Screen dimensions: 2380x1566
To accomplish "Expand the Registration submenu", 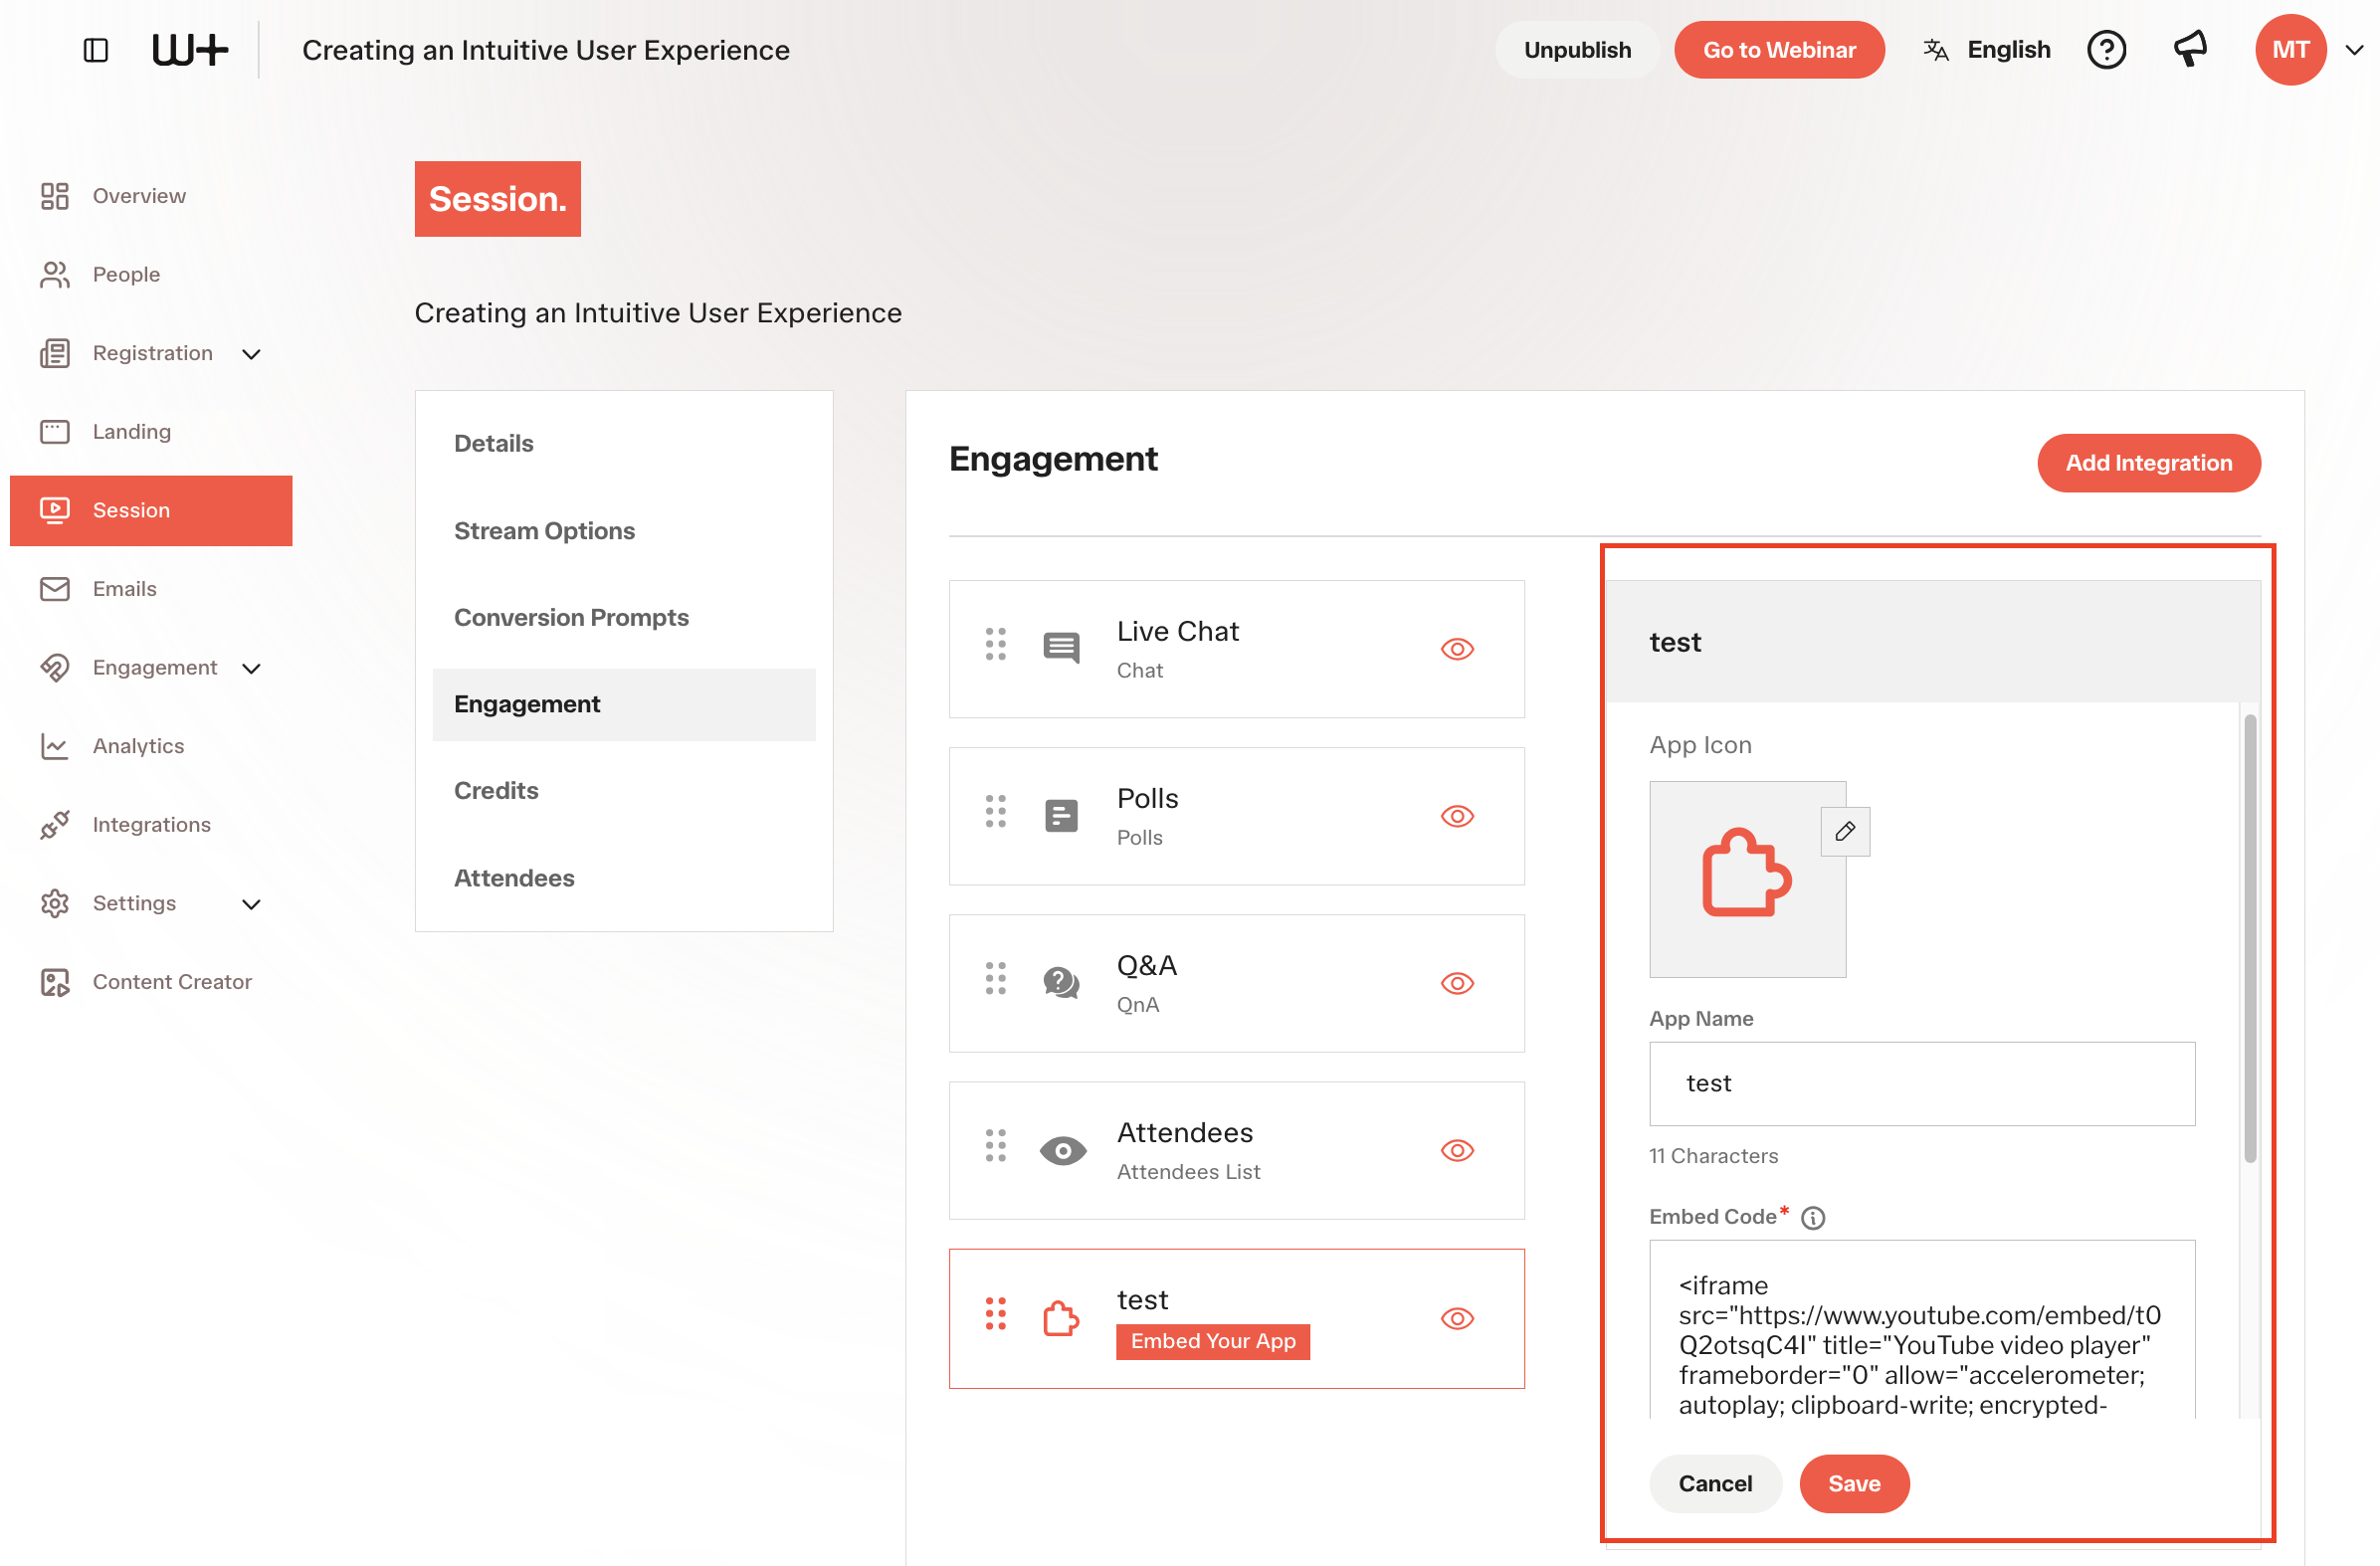I will coord(251,354).
